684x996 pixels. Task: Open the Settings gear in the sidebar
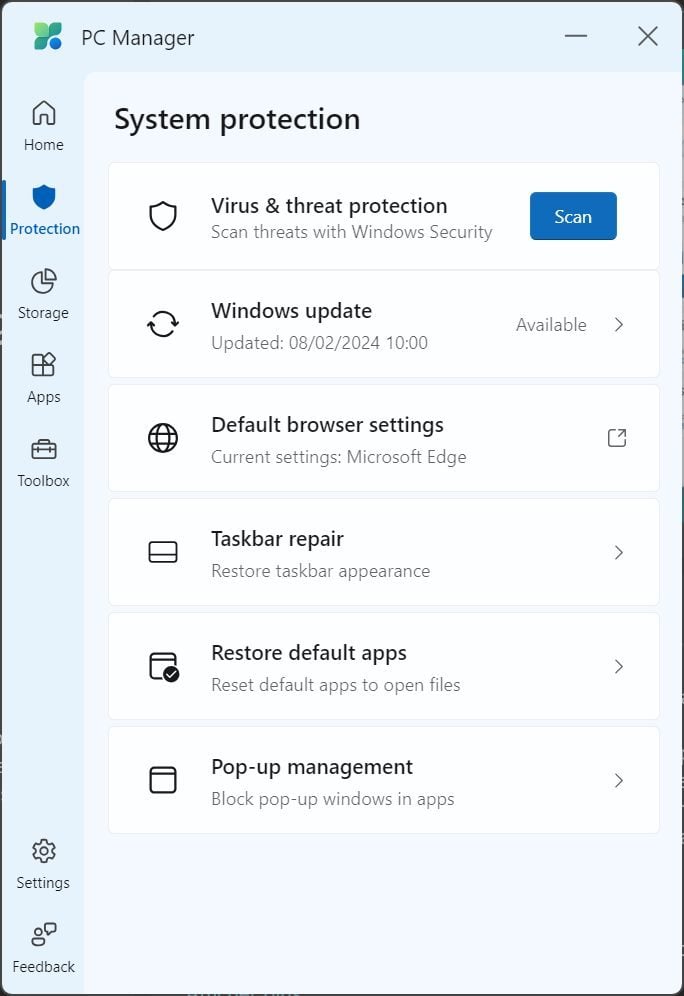(x=44, y=851)
